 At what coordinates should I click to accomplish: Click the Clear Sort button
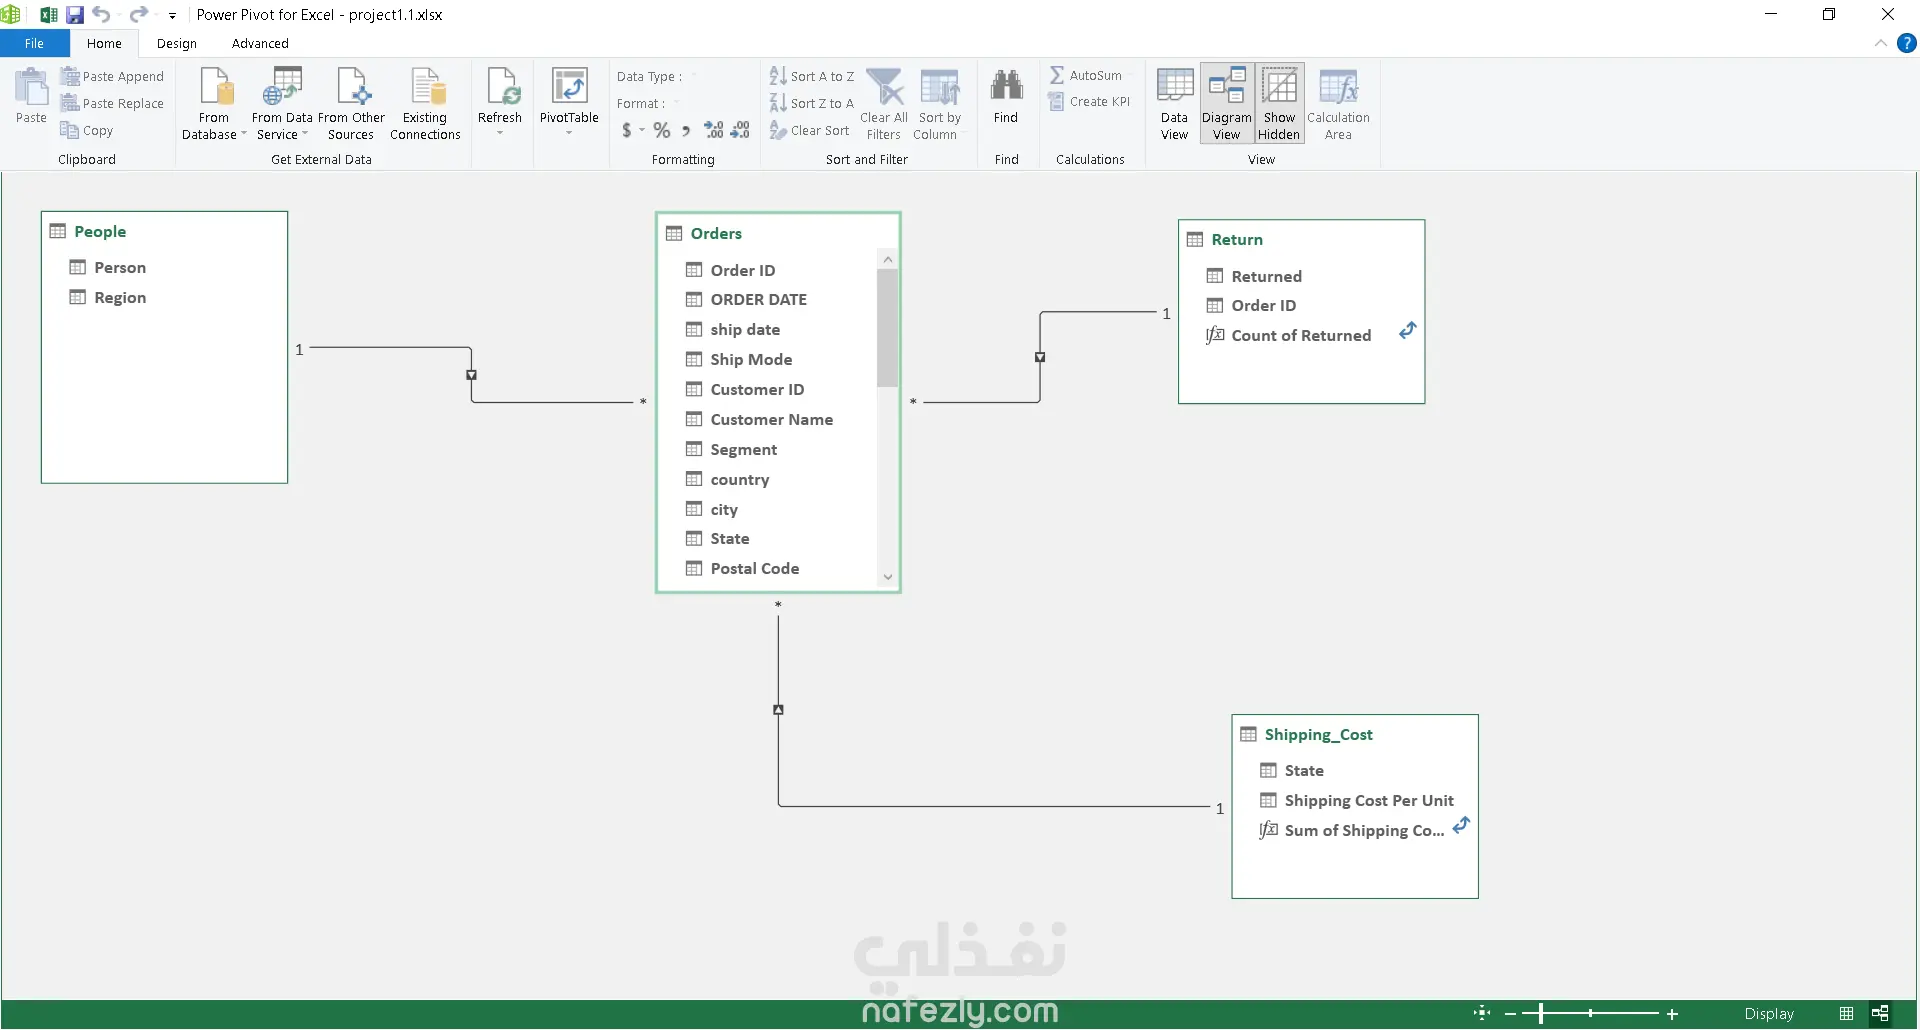click(810, 130)
